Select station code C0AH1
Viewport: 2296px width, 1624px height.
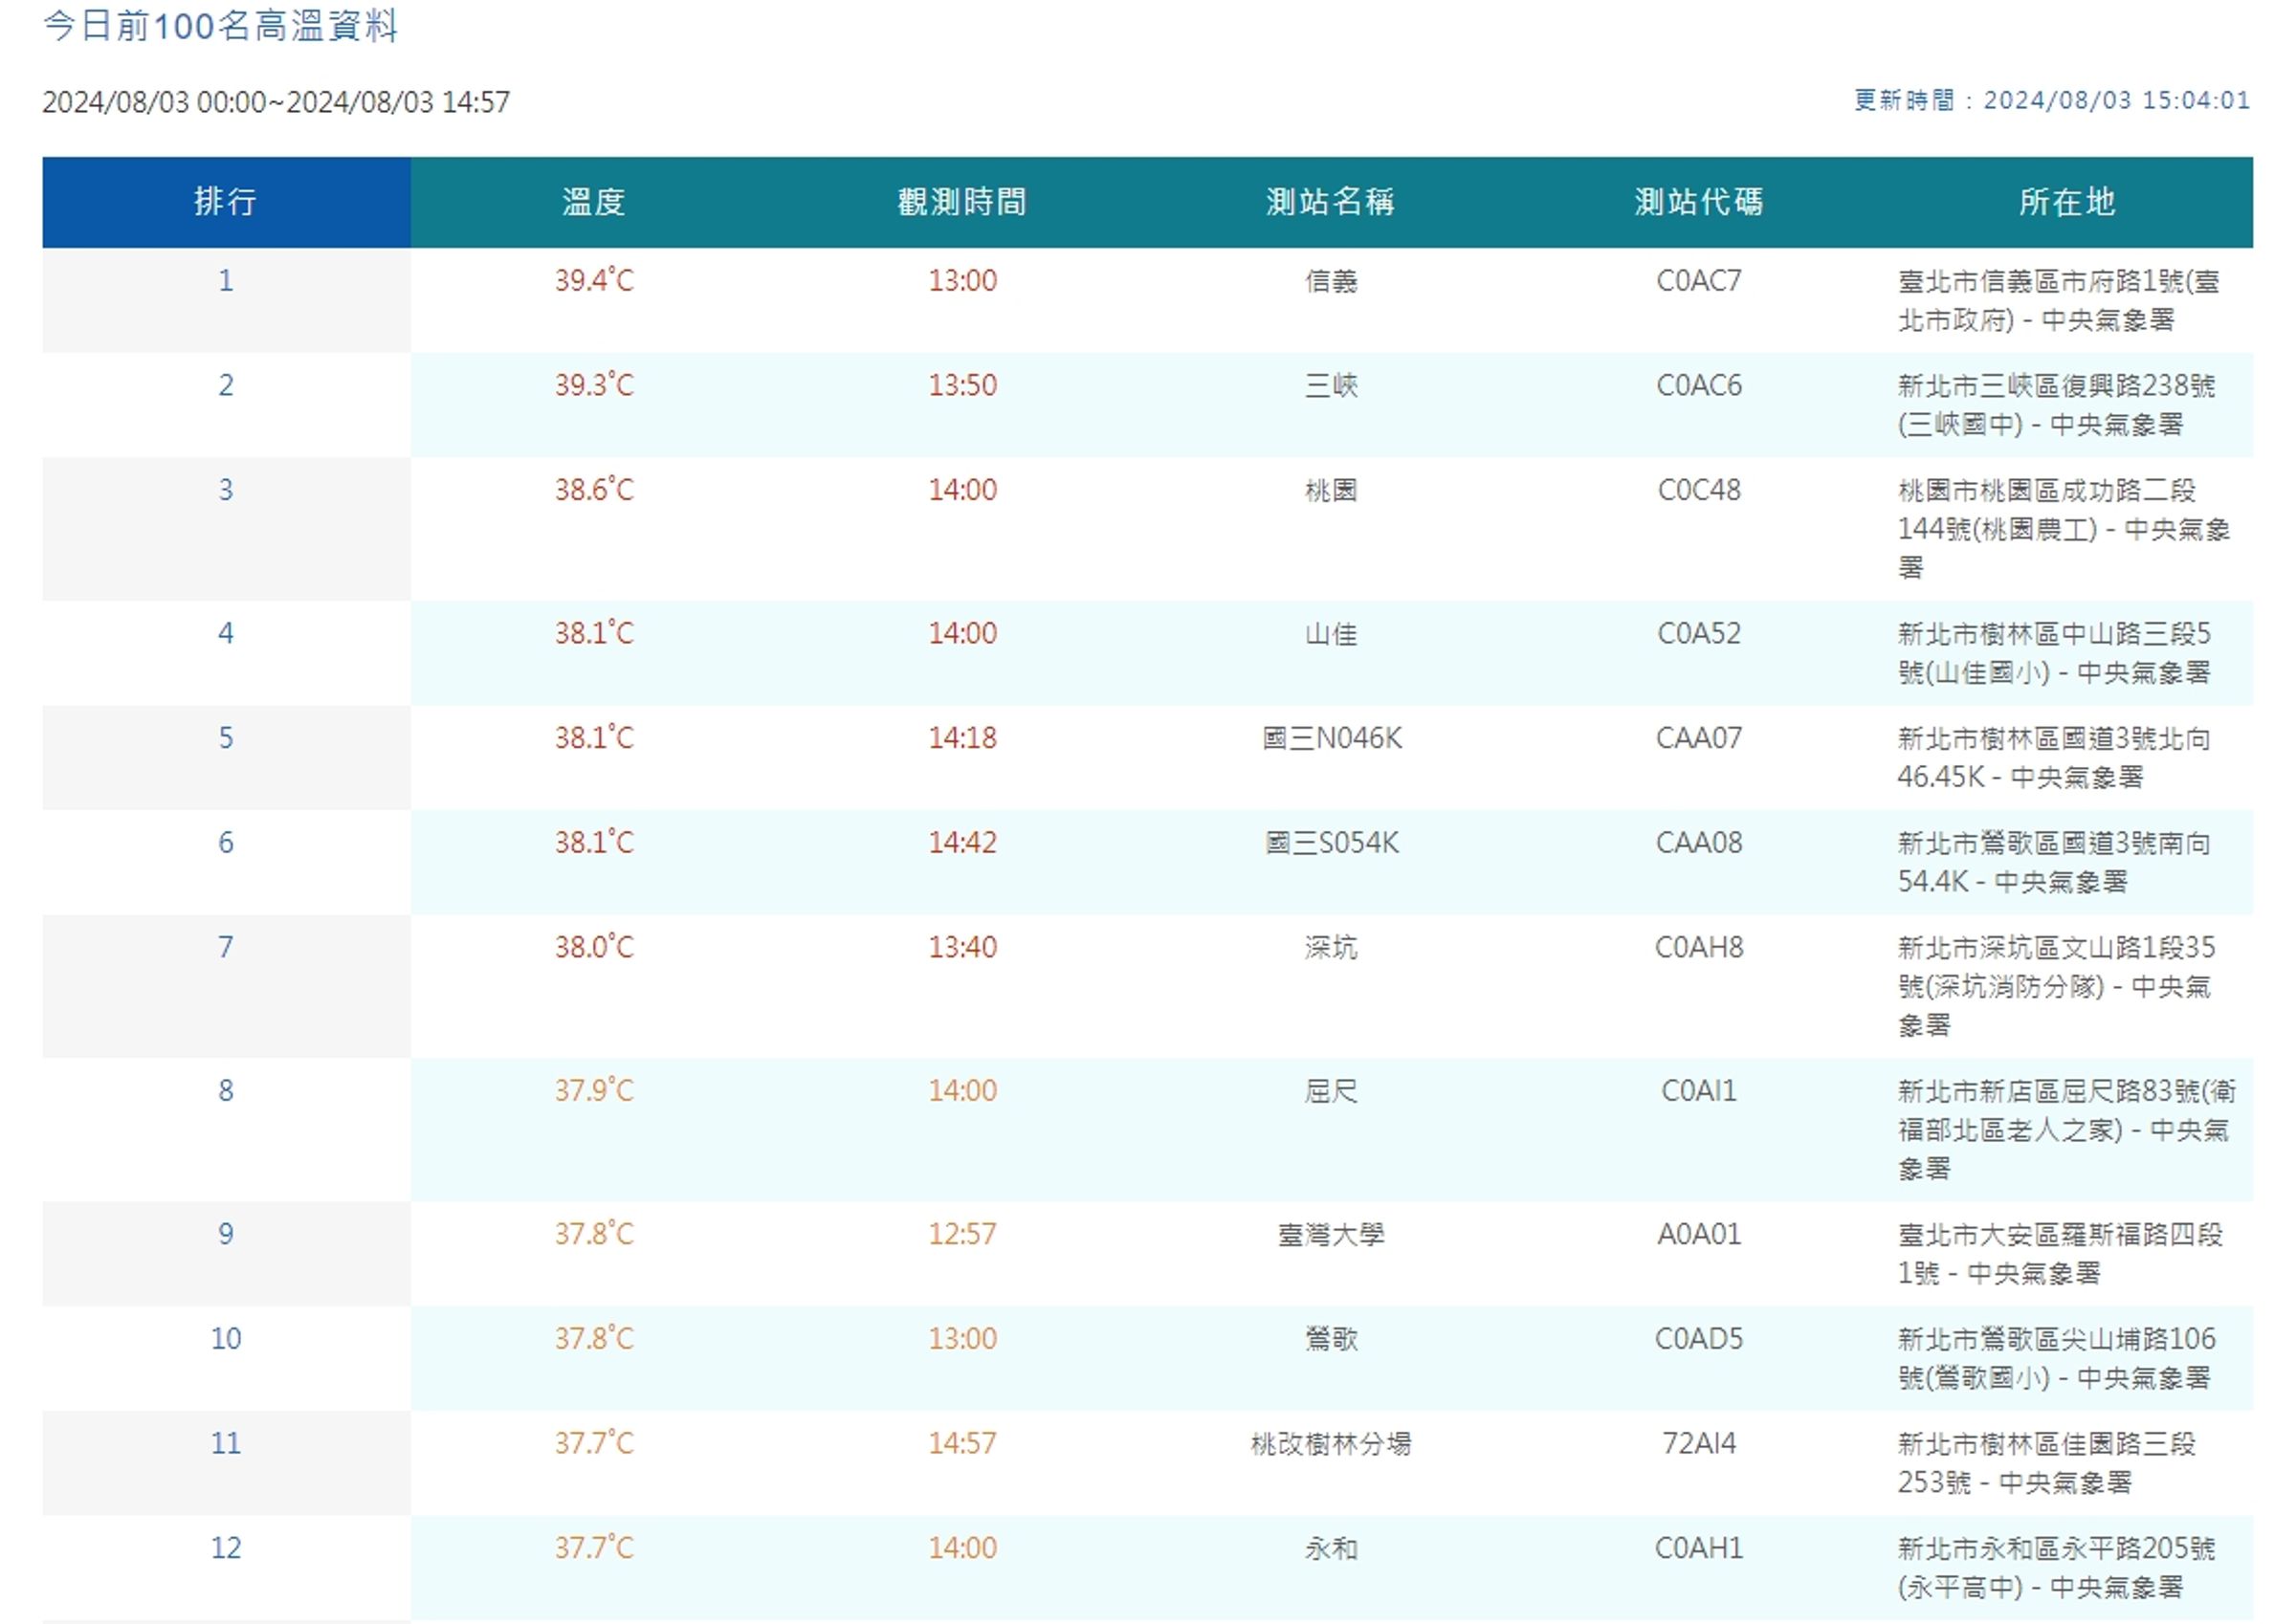click(x=1699, y=1548)
